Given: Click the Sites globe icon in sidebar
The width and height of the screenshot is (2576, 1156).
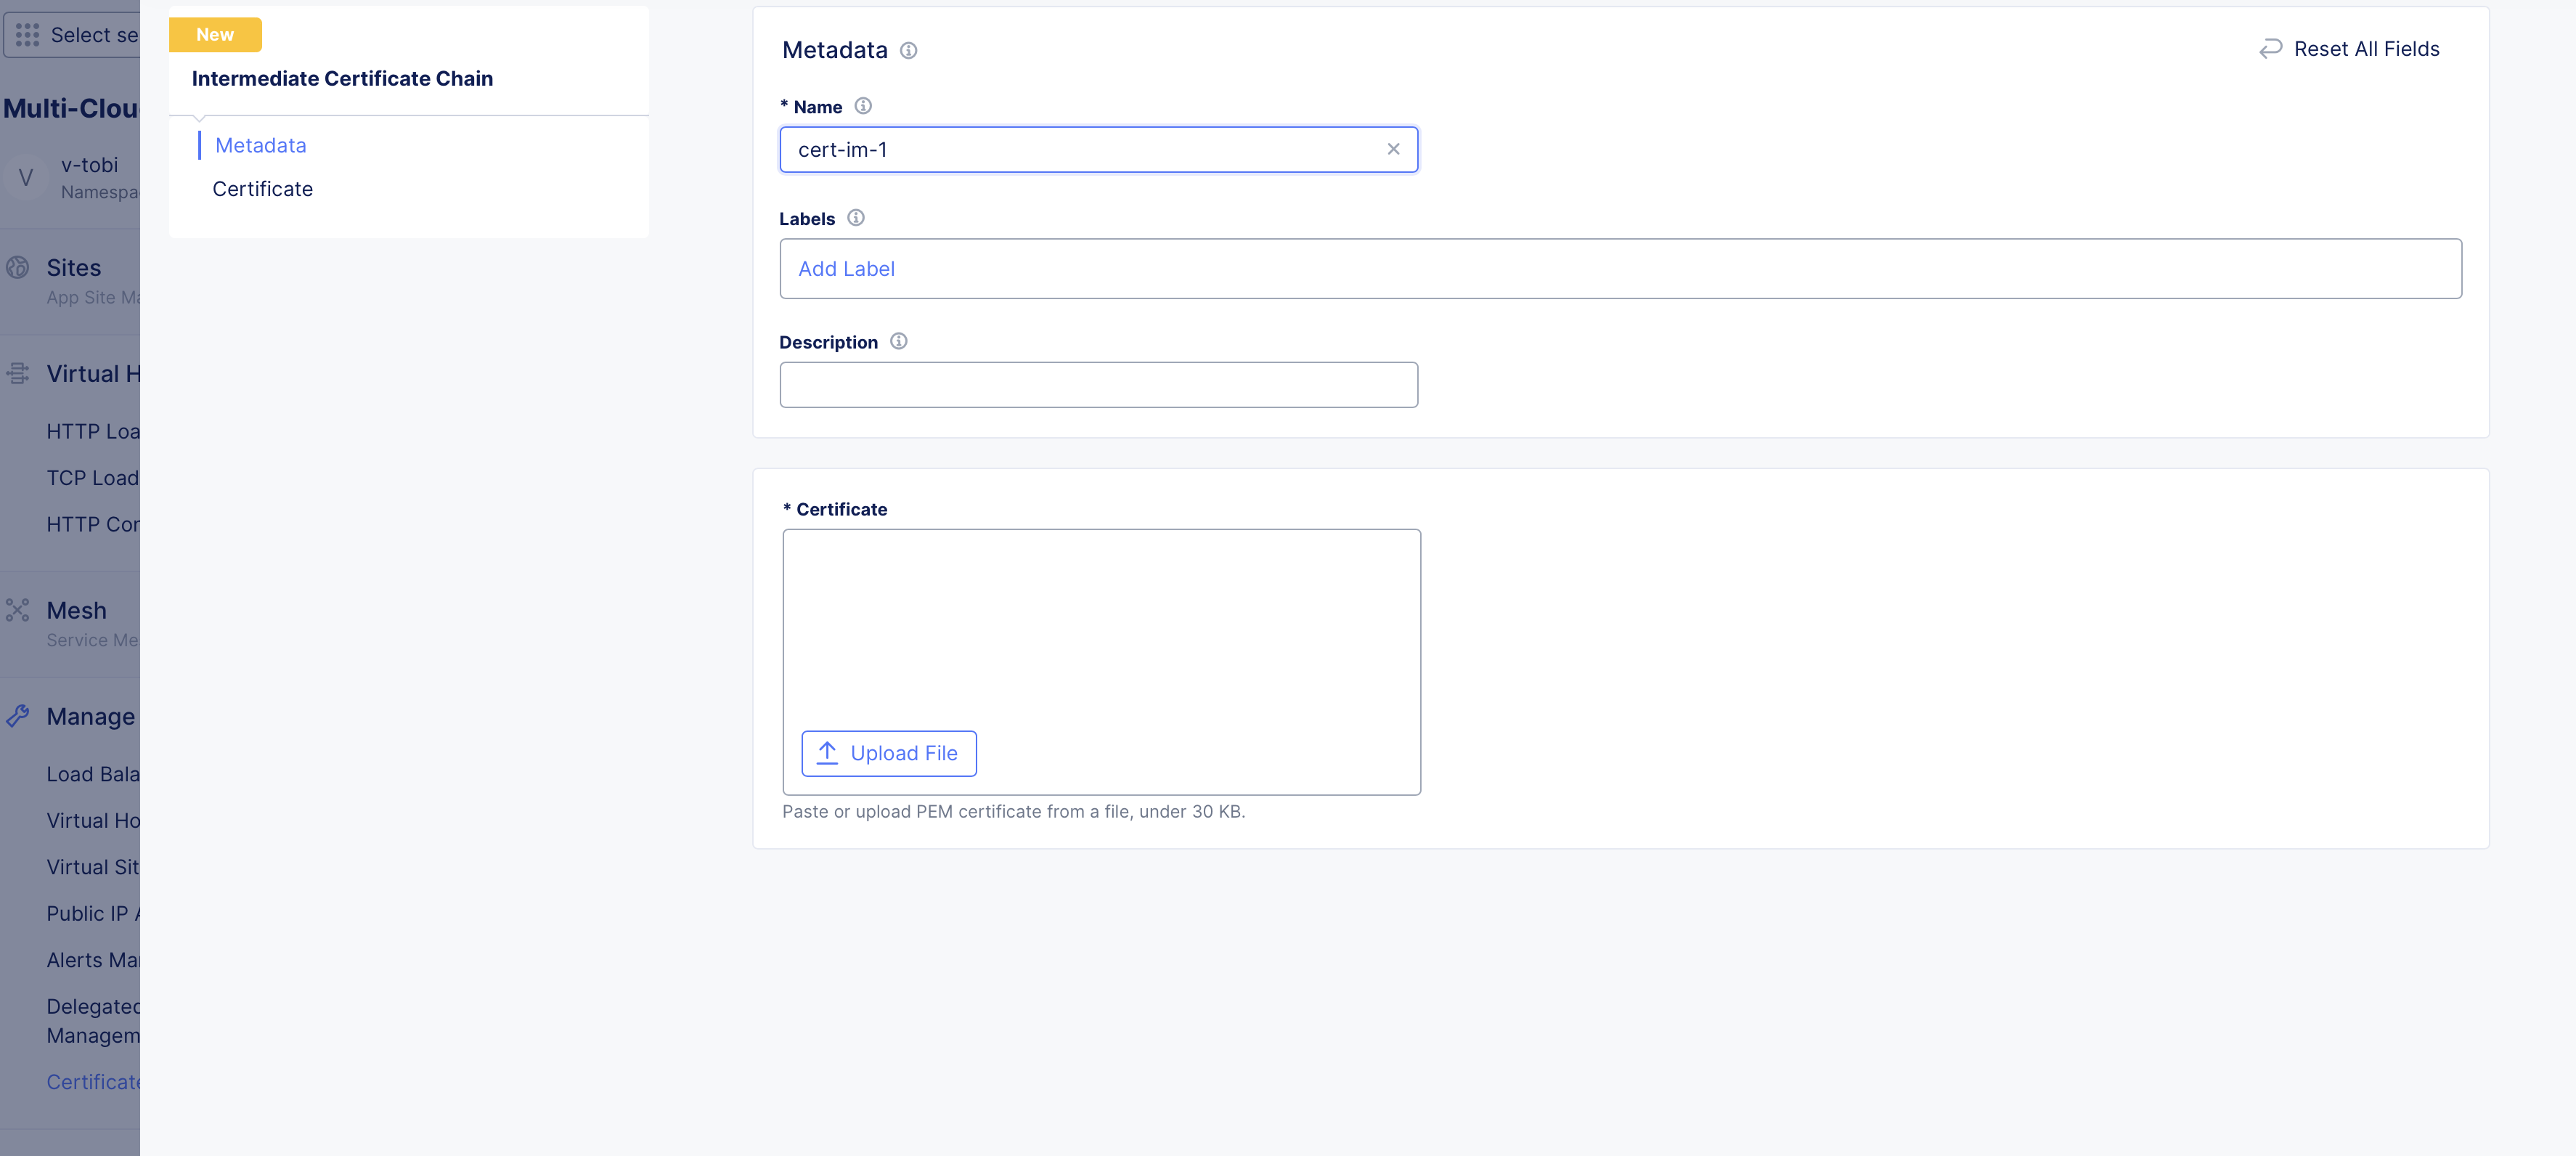Looking at the screenshot, I should tap(18, 268).
